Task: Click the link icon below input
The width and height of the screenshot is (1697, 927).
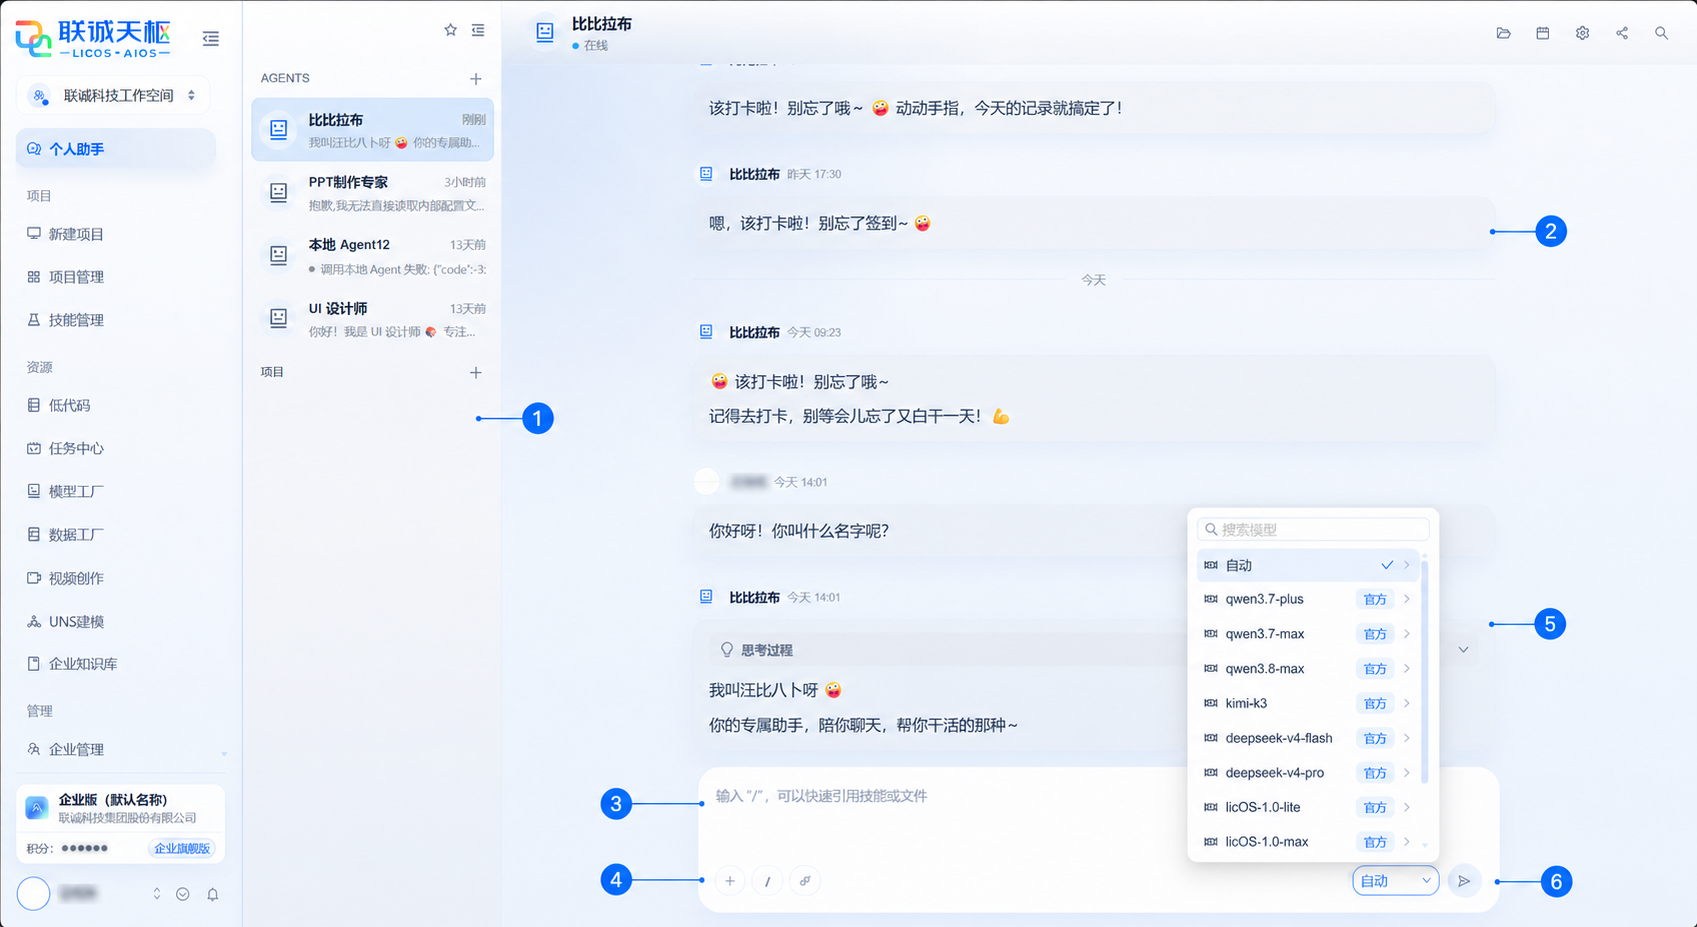Action: 805,881
